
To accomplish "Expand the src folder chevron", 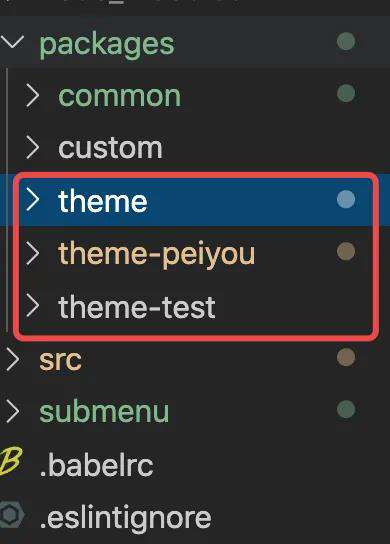I will coord(13,359).
